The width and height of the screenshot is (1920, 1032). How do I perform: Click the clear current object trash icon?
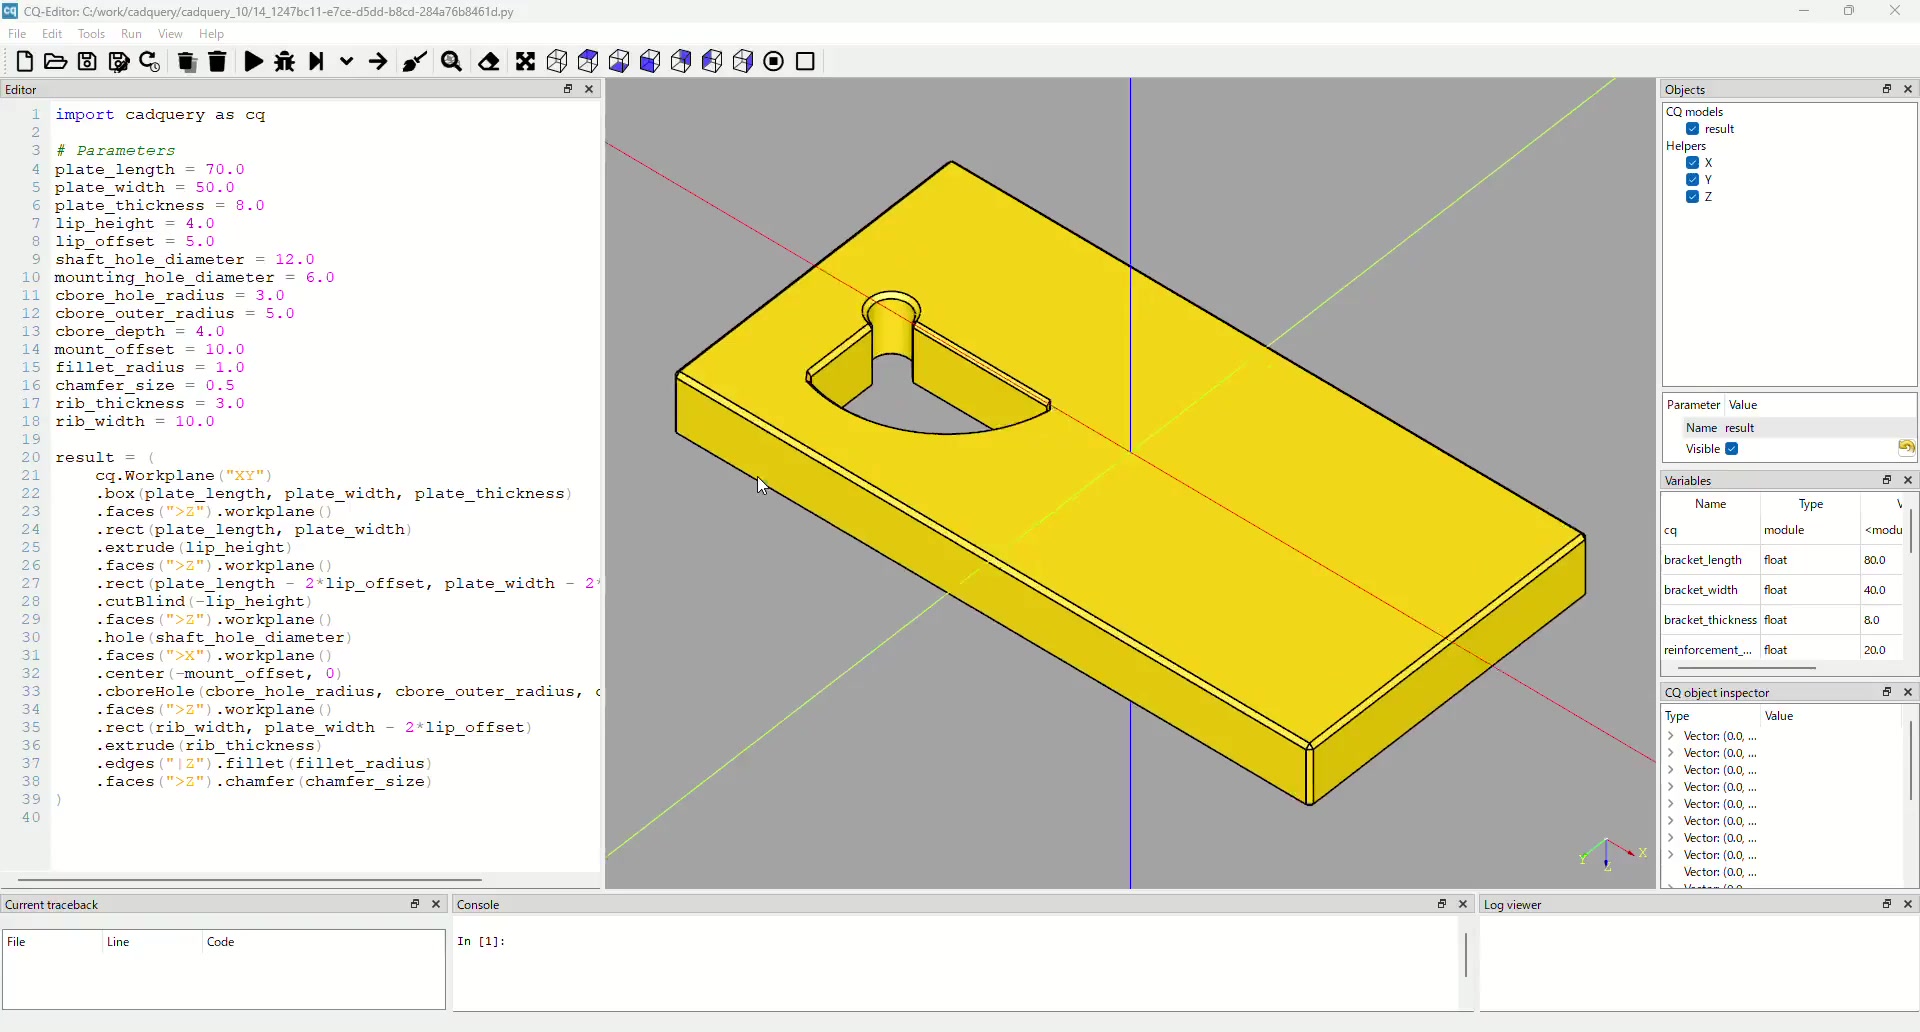(x=217, y=62)
